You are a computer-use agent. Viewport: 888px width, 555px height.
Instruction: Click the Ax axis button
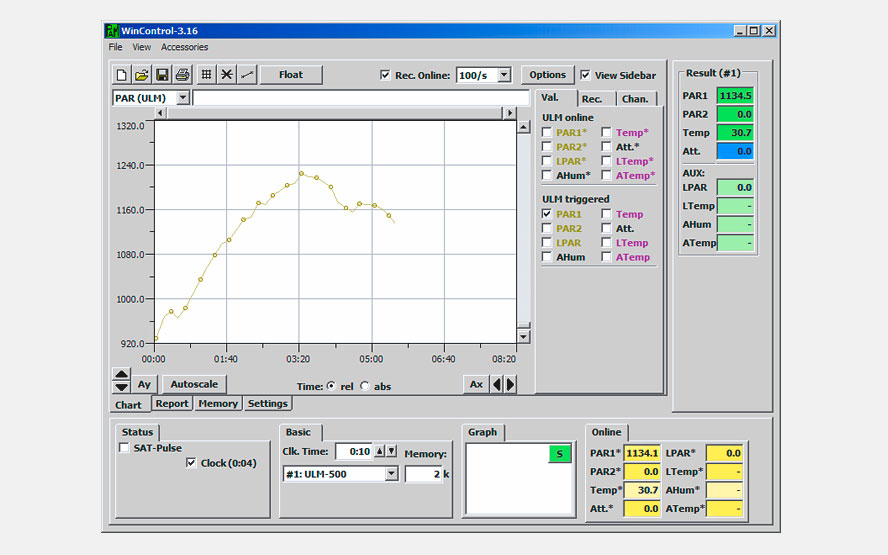coord(476,385)
